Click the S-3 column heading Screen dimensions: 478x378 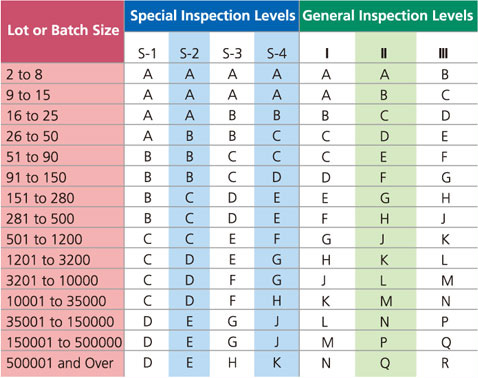(x=232, y=53)
